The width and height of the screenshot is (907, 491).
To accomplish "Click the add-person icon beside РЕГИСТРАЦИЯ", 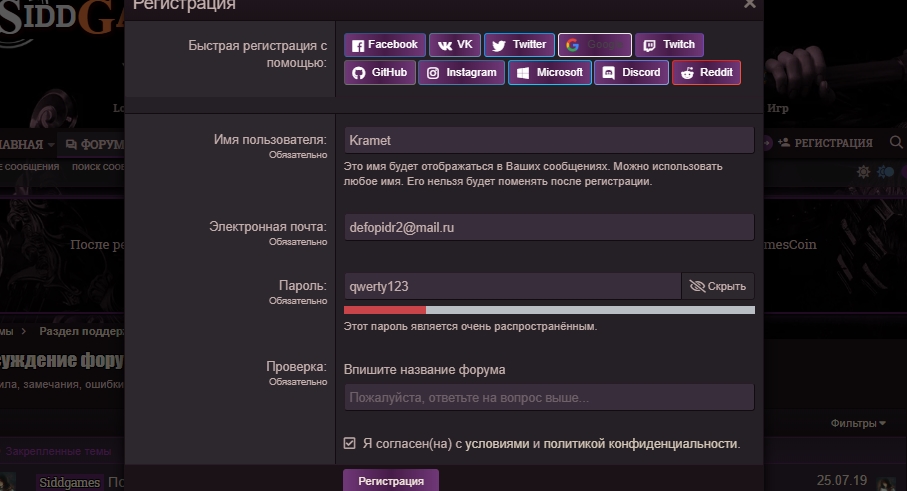I will tap(784, 142).
